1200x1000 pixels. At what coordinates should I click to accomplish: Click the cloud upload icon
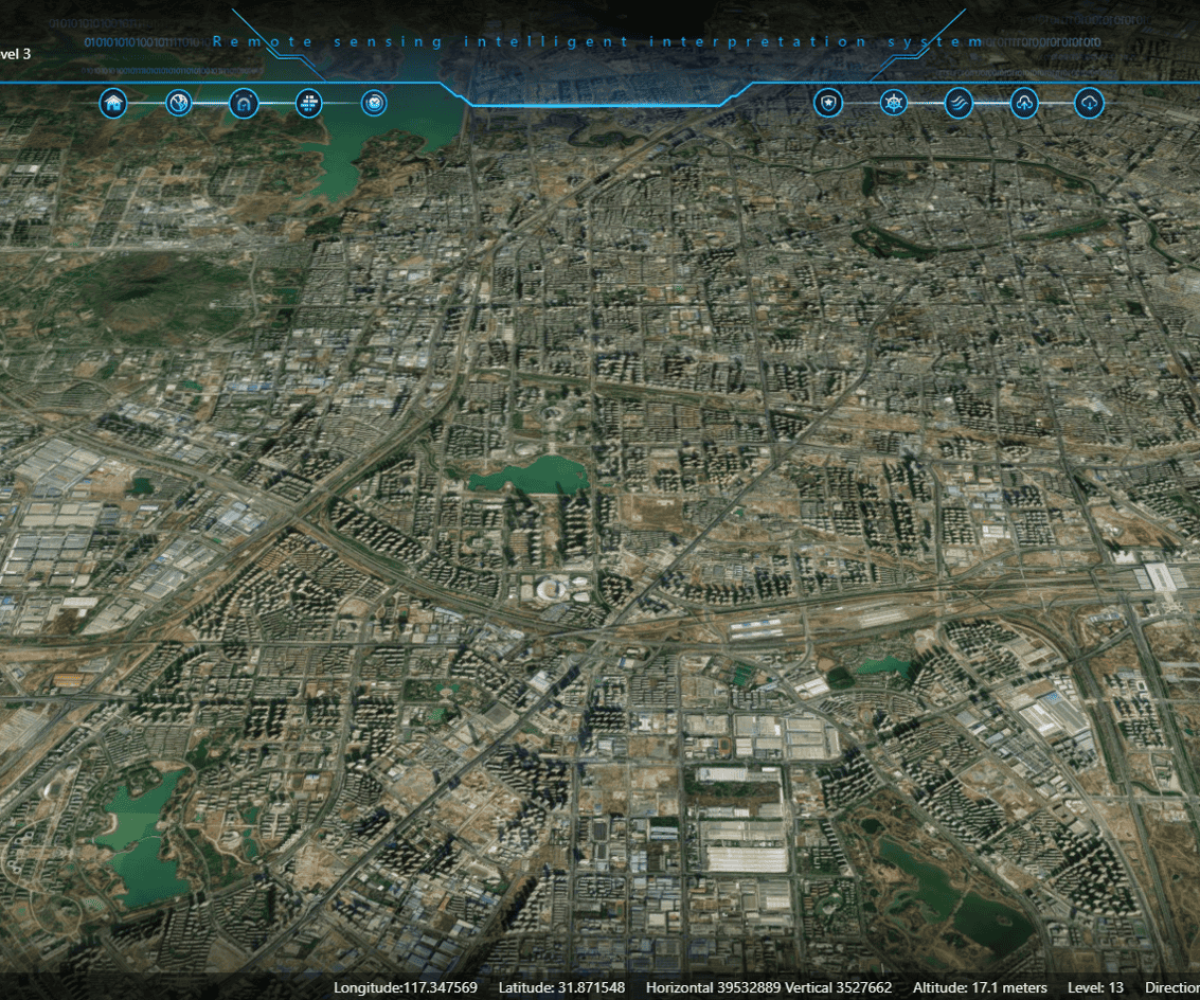(x=1023, y=103)
